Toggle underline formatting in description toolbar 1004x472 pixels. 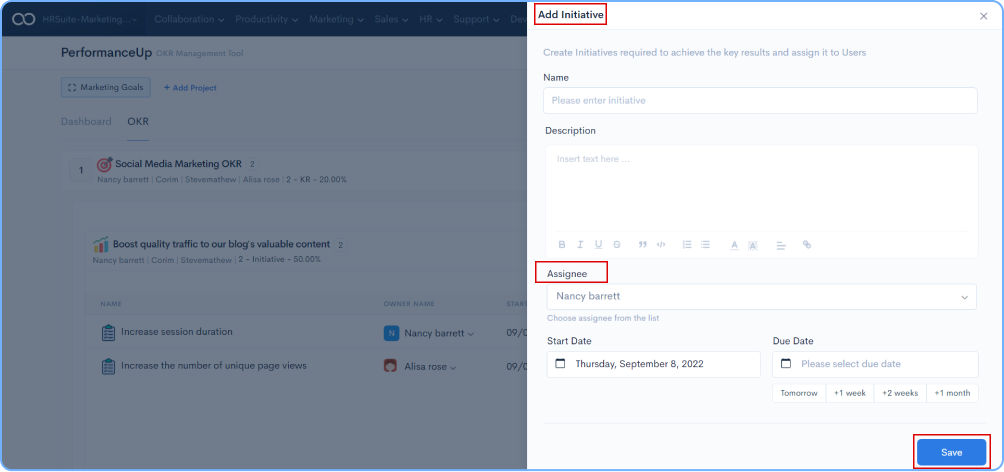598,244
